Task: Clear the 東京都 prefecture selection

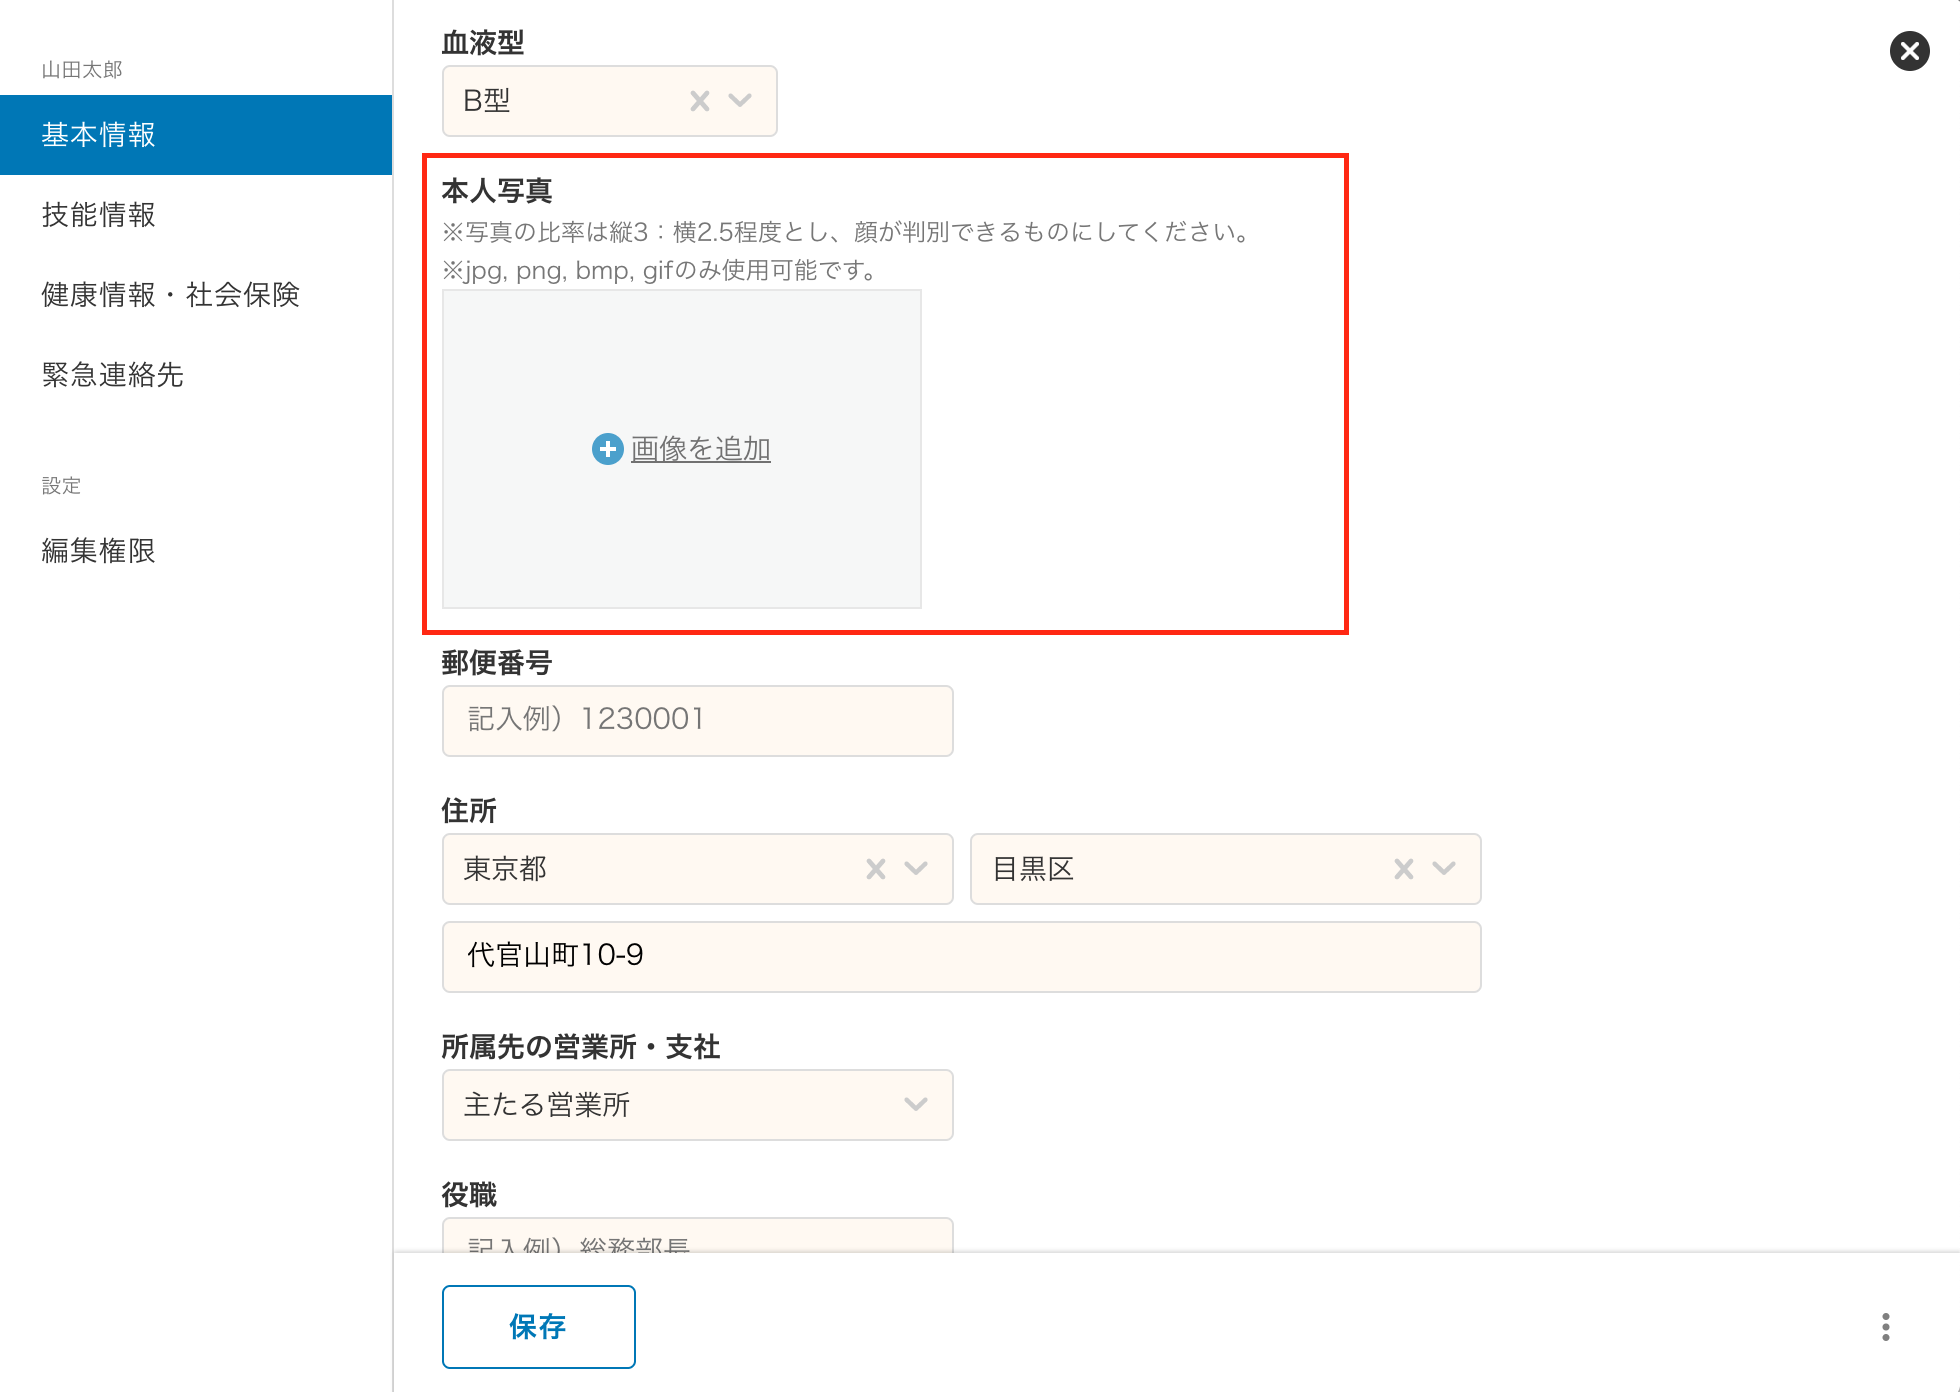Action: (876, 869)
